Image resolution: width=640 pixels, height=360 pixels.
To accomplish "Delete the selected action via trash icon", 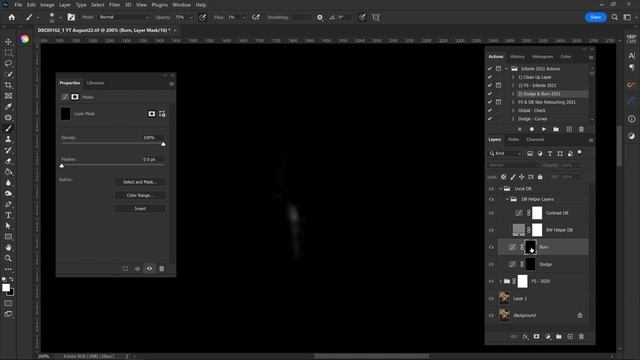I will pyautogui.click(x=581, y=129).
